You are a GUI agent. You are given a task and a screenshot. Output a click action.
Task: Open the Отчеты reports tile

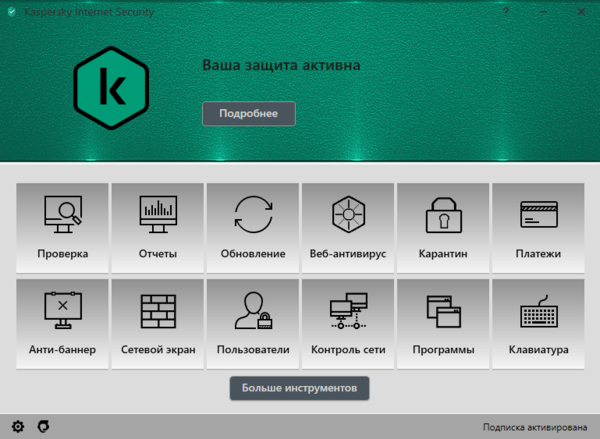pyautogui.click(x=158, y=228)
